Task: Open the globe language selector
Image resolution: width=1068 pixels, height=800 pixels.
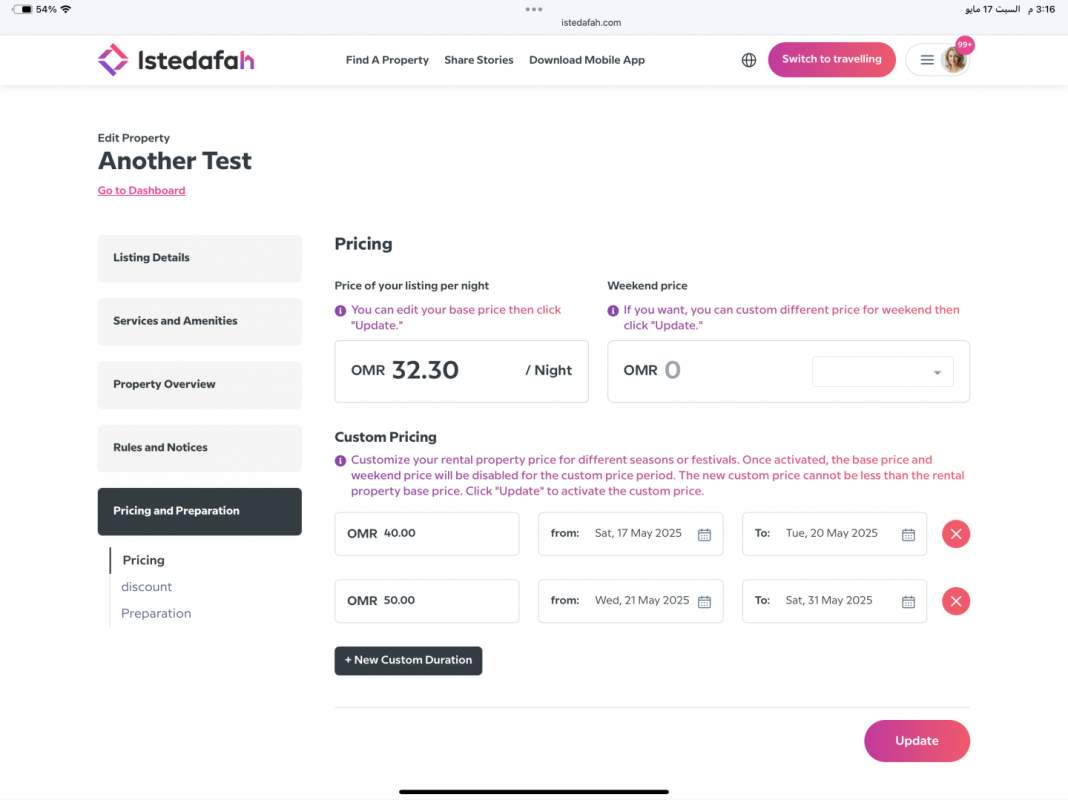Action: coord(749,60)
